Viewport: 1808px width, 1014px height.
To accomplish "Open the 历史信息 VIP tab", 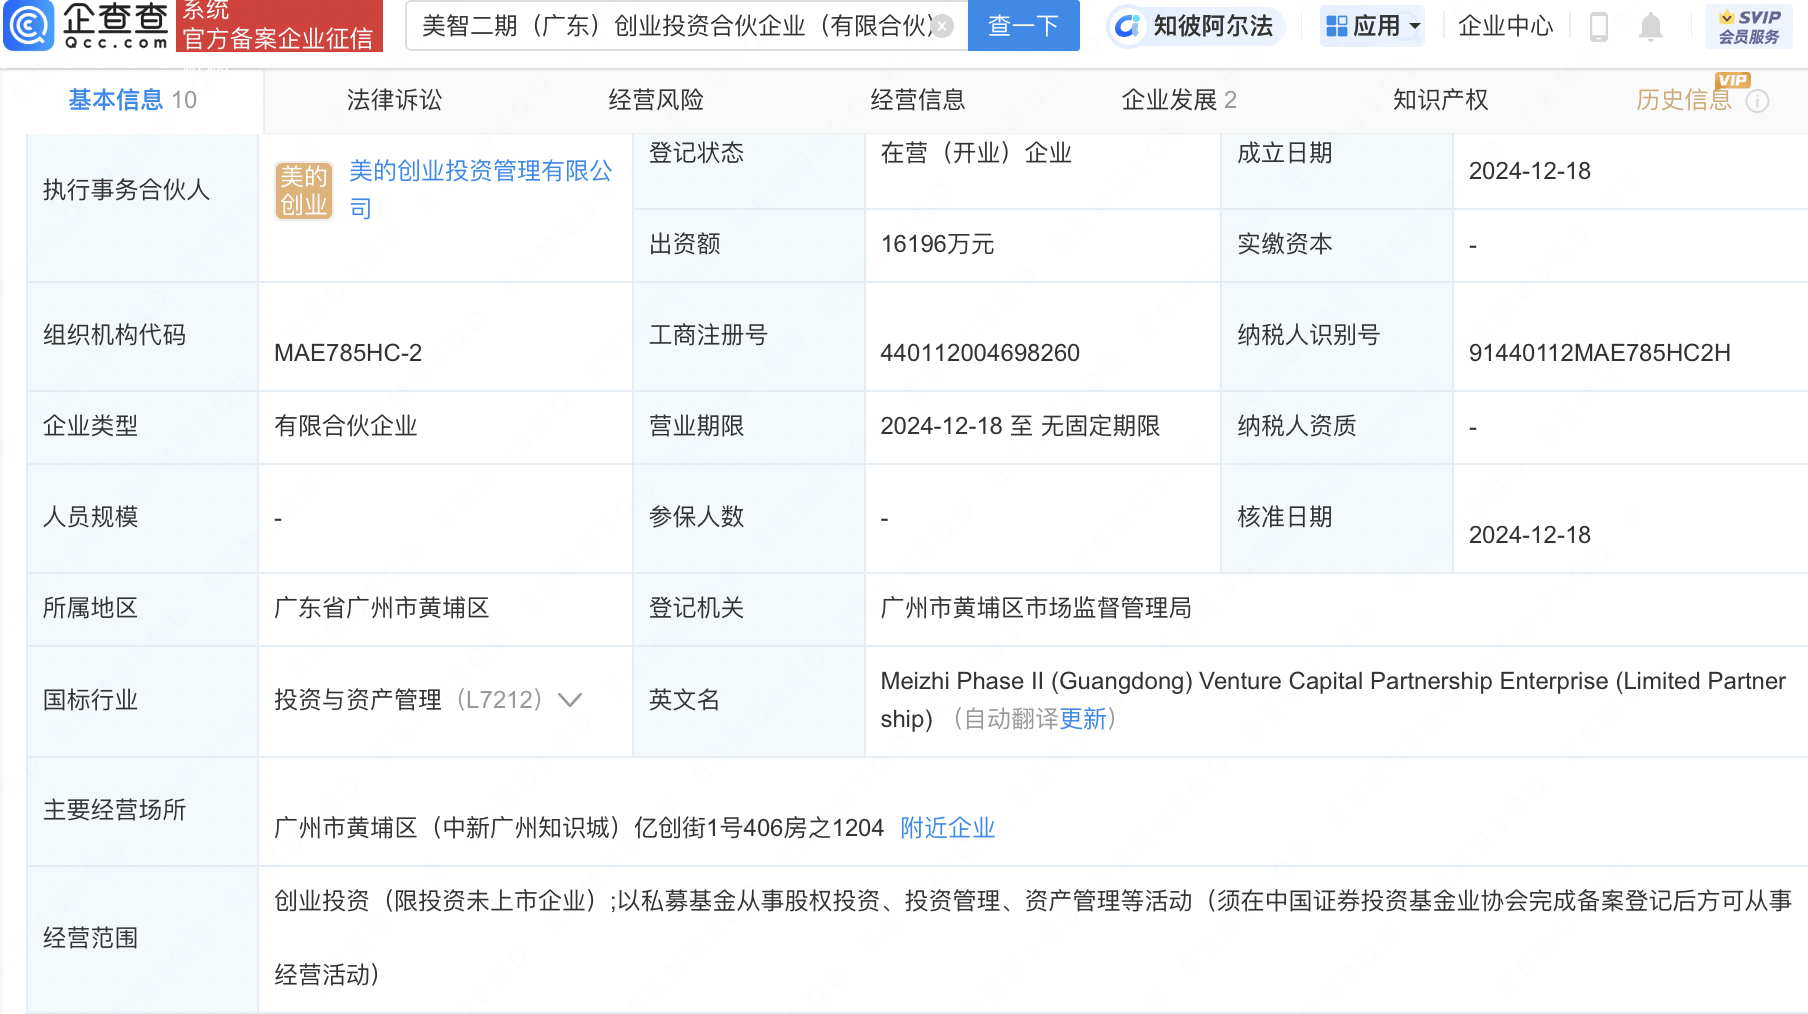I will 1684,100.
